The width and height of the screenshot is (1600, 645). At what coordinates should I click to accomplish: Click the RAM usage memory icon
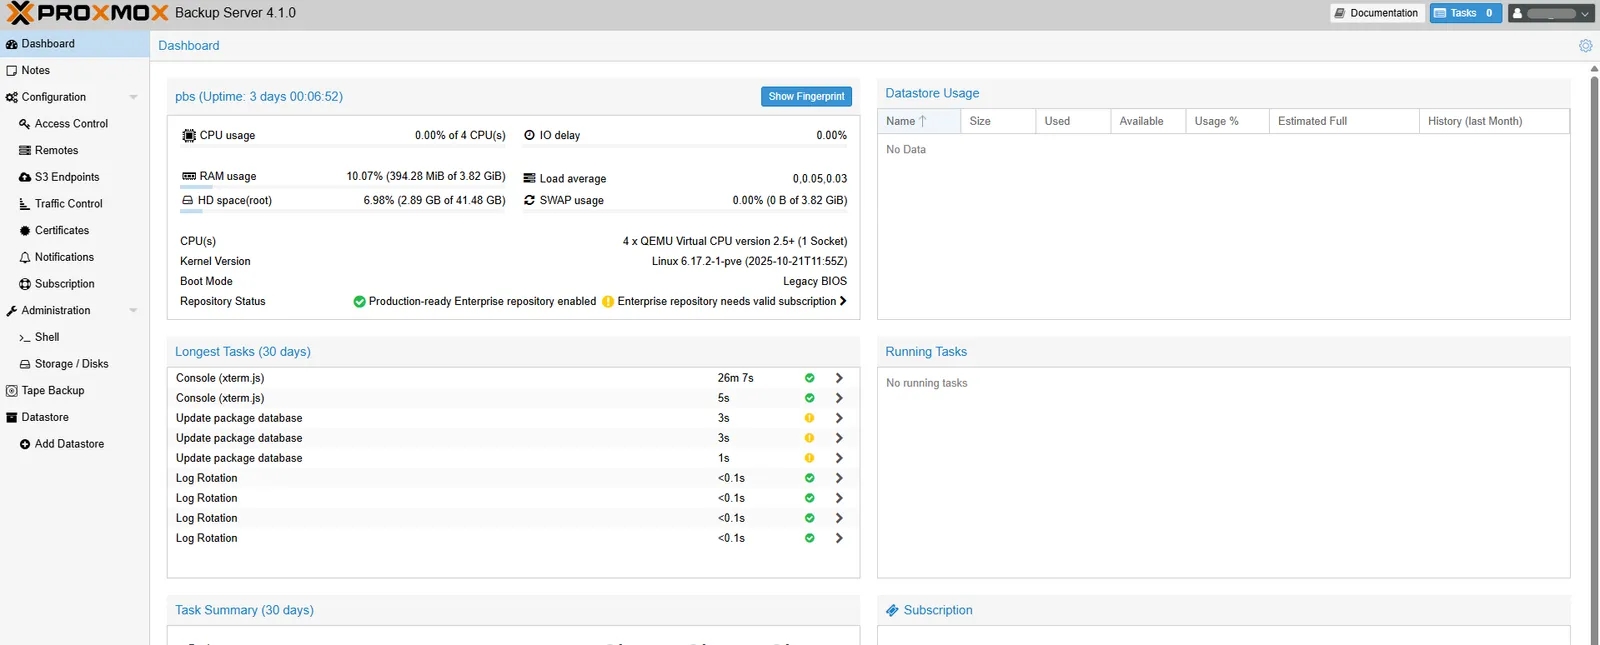189,176
